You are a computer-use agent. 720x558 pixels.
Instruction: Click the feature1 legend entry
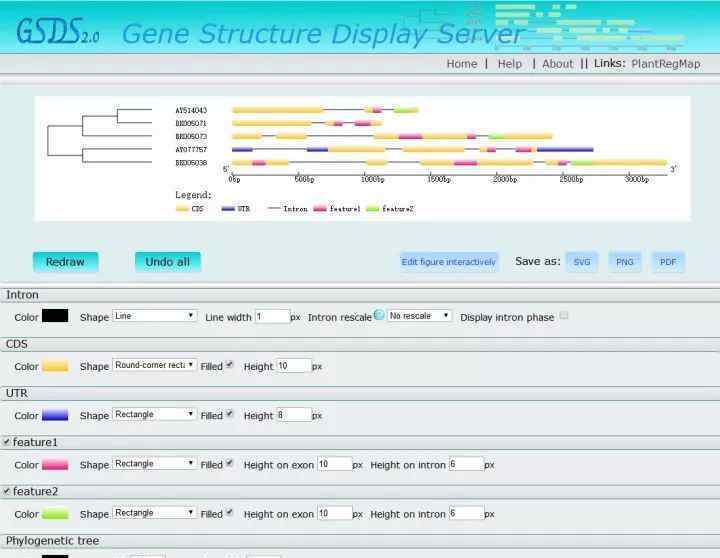337,209
